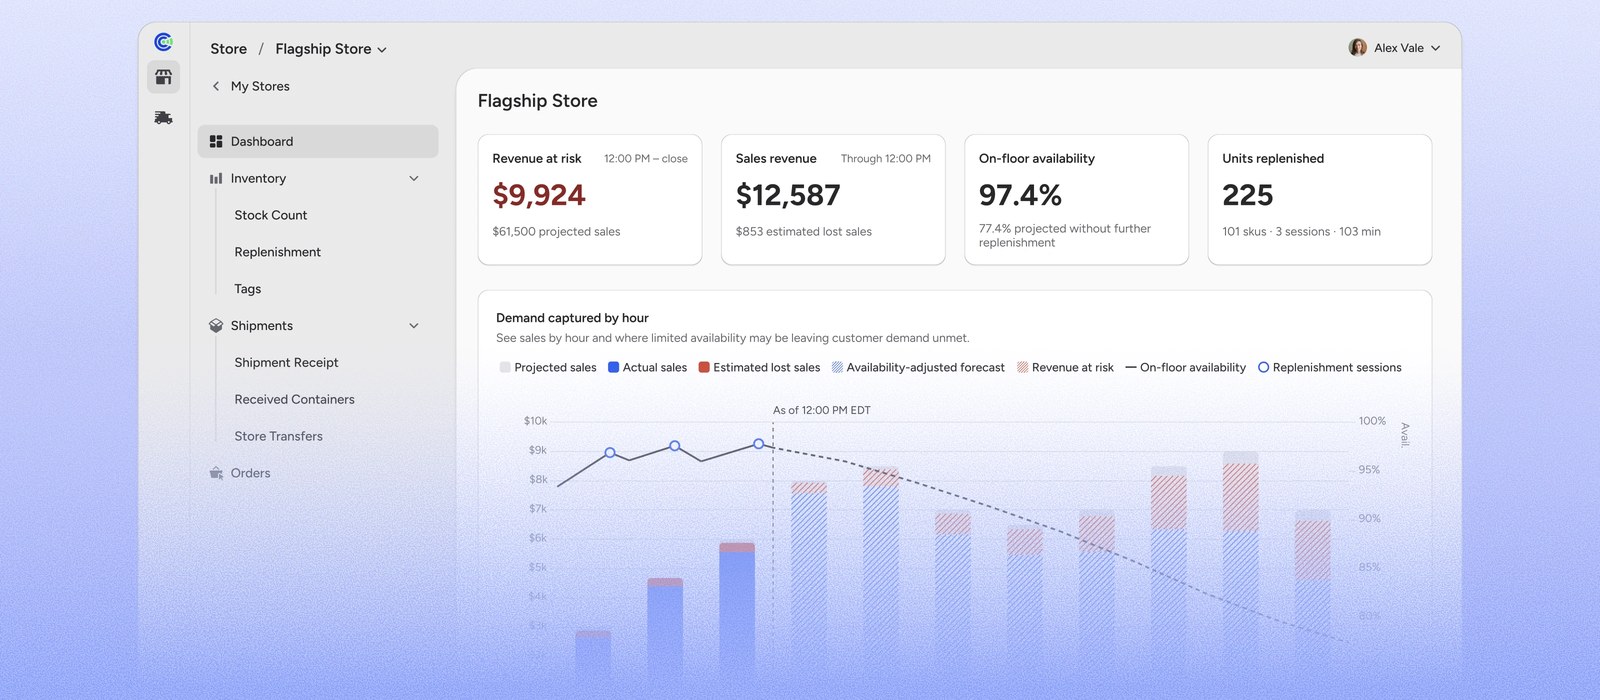The image size is (1600, 700).
Task: Select Dashboard in the sidebar
Action: click(318, 142)
